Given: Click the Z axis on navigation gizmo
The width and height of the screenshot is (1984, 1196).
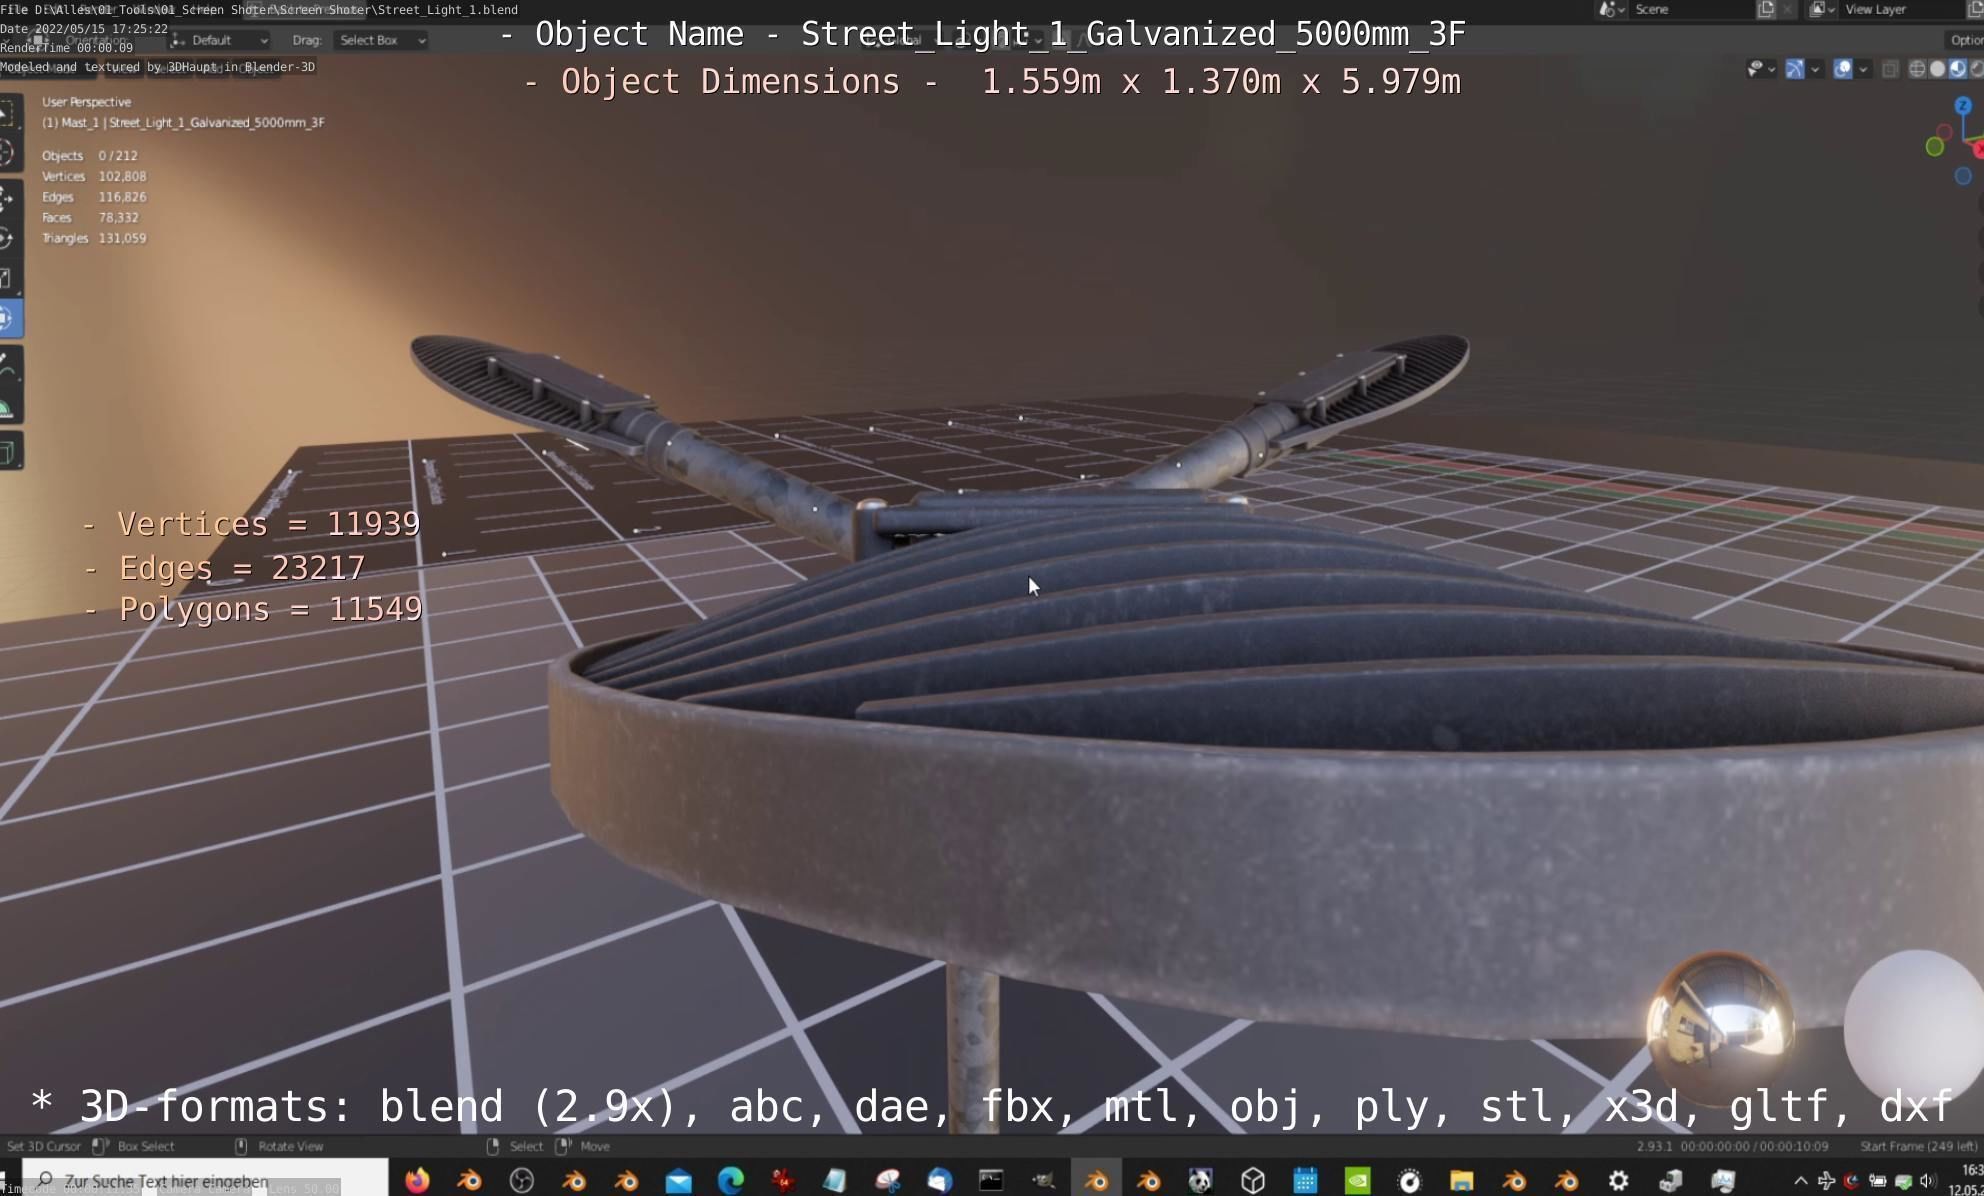Looking at the screenshot, I should pyautogui.click(x=1963, y=105).
